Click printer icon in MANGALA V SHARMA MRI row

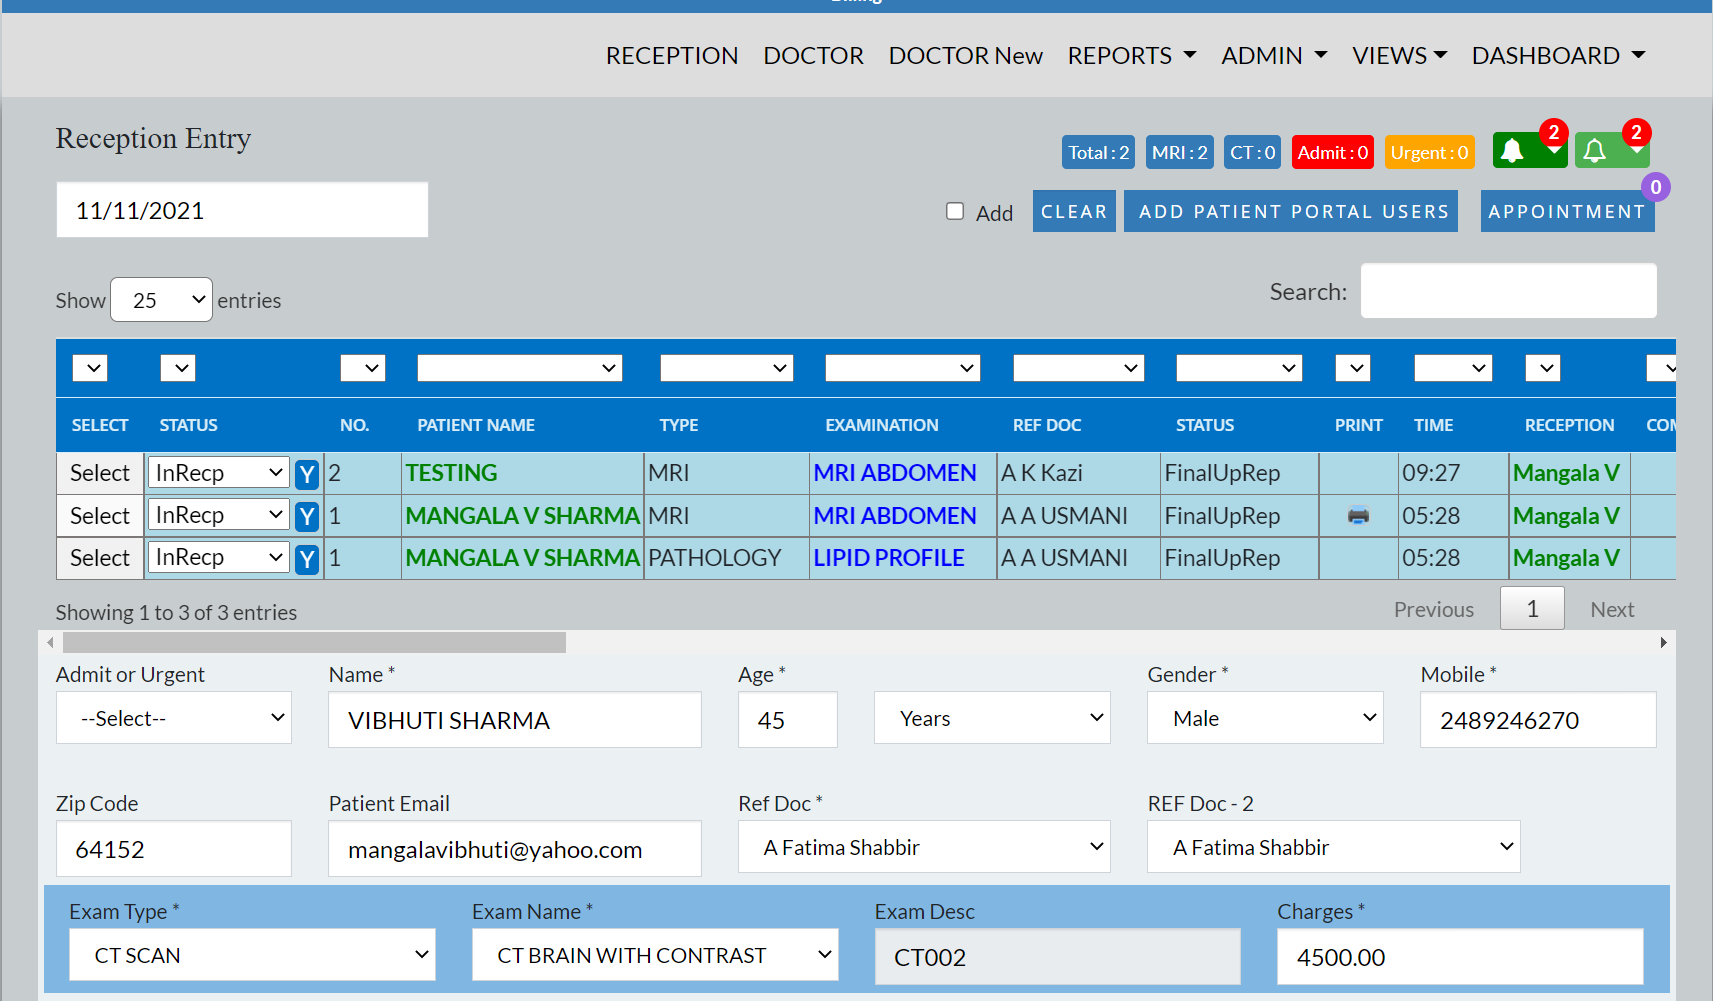(x=1358, y=516)
